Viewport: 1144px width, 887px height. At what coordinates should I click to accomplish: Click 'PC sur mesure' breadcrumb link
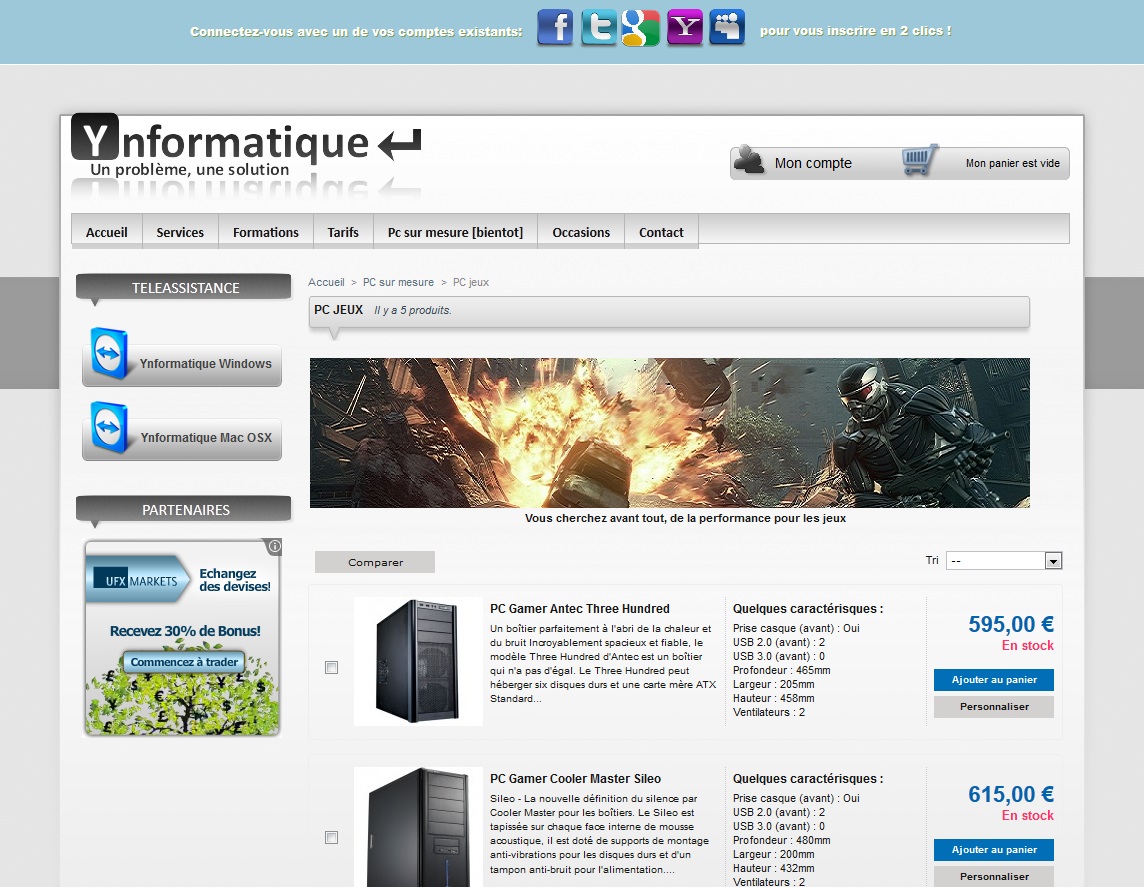(398, 282)
